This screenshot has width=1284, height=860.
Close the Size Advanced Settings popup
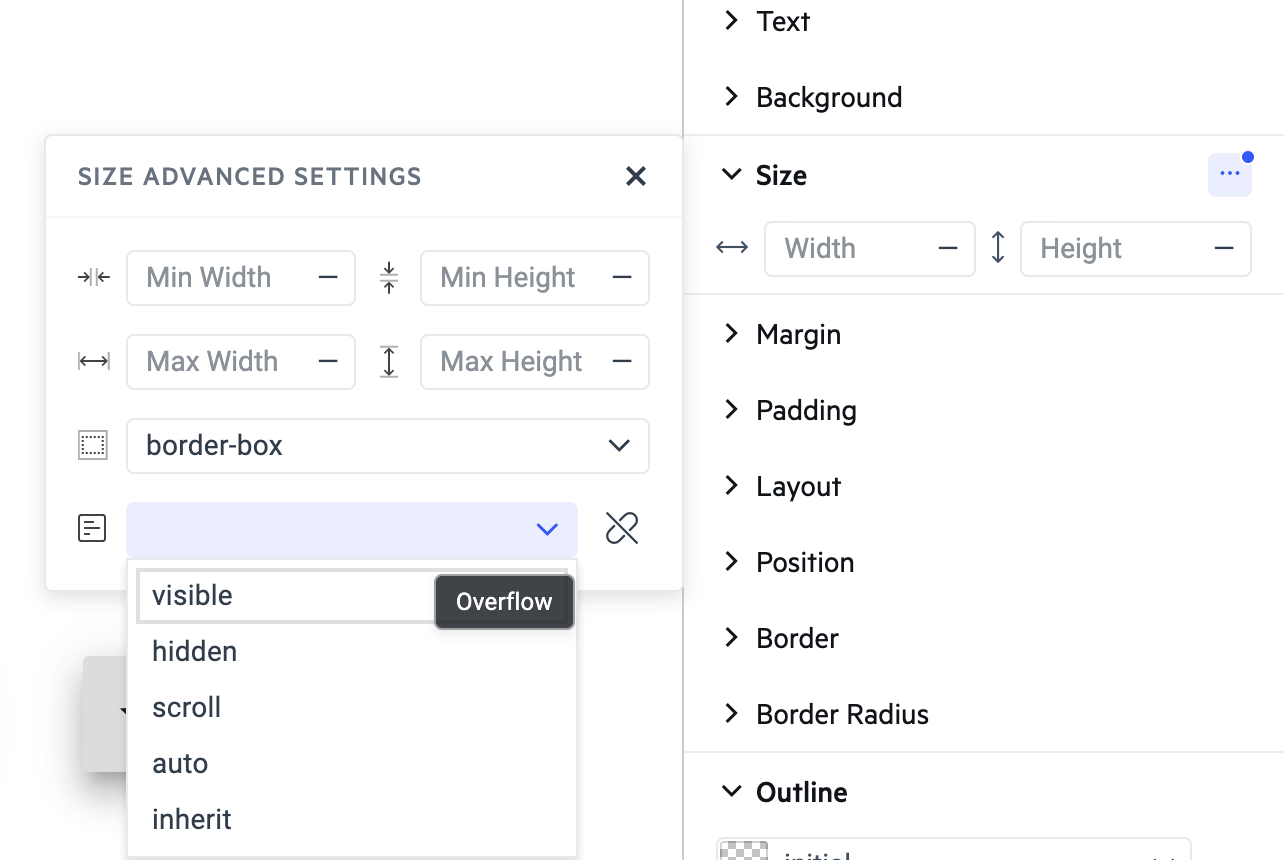click(x=635, y=177)
